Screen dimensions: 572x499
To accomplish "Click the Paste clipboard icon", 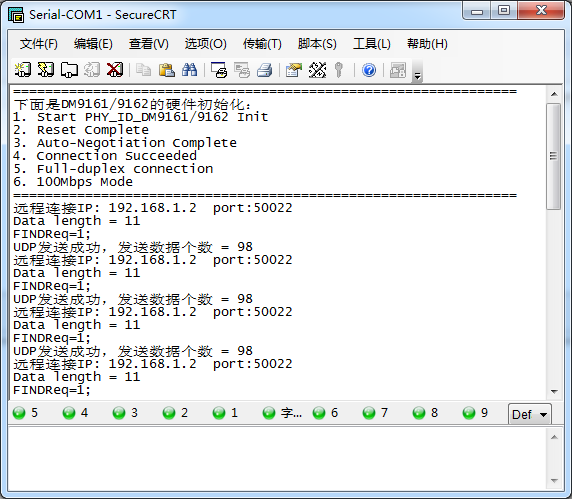I will (167, 70).
